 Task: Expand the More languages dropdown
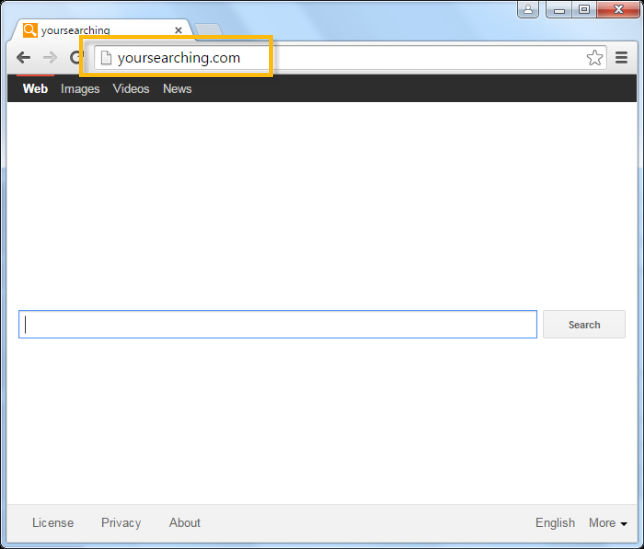click(607, 523)
